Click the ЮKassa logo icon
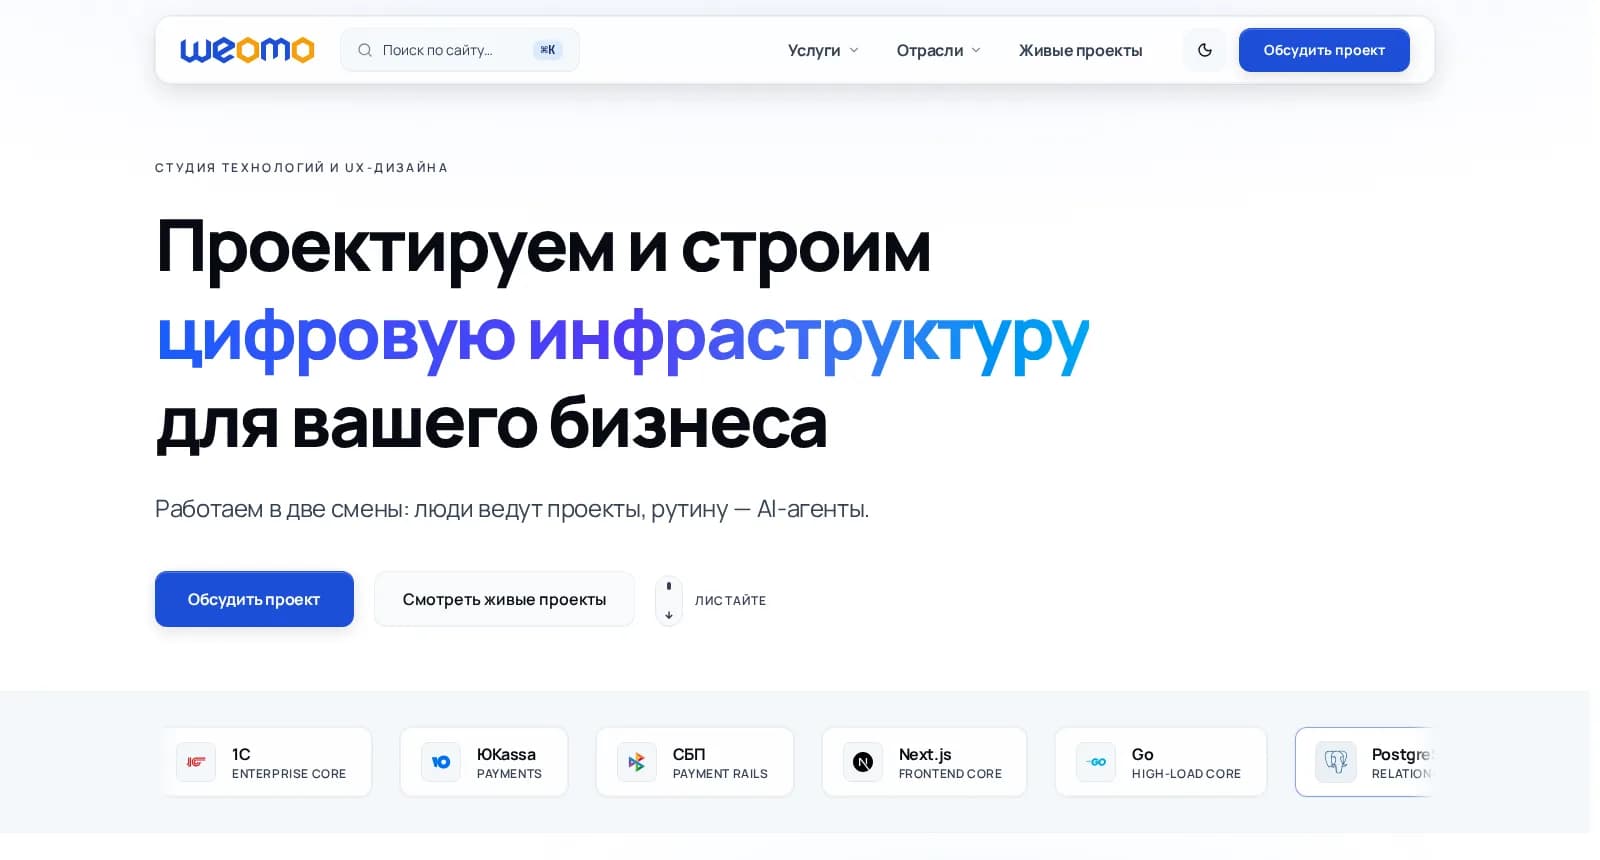1600x860 pixels. [x=441, y=762]
